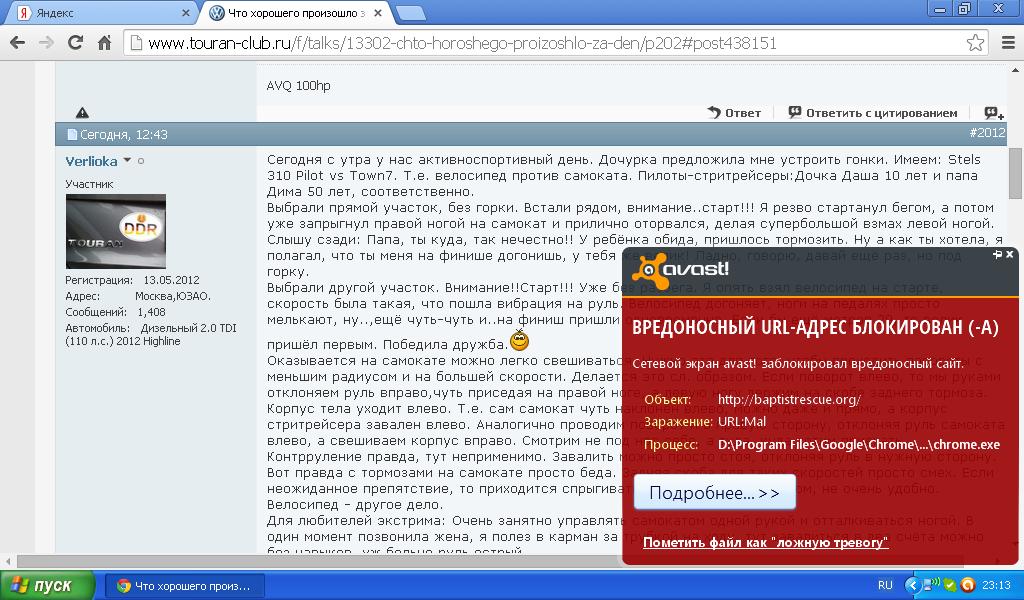Screen dimensions: 1024x600
Task: Expand hidden tray icons with the arrow
Action: [x=912, y=585]
